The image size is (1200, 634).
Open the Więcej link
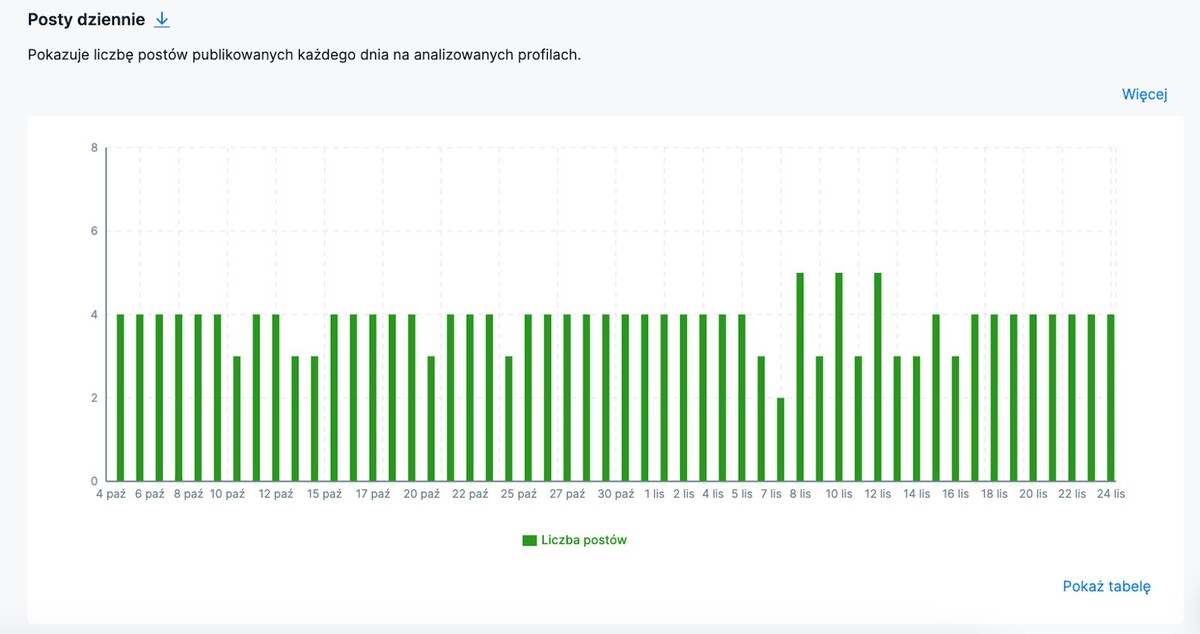point(1146,93)
